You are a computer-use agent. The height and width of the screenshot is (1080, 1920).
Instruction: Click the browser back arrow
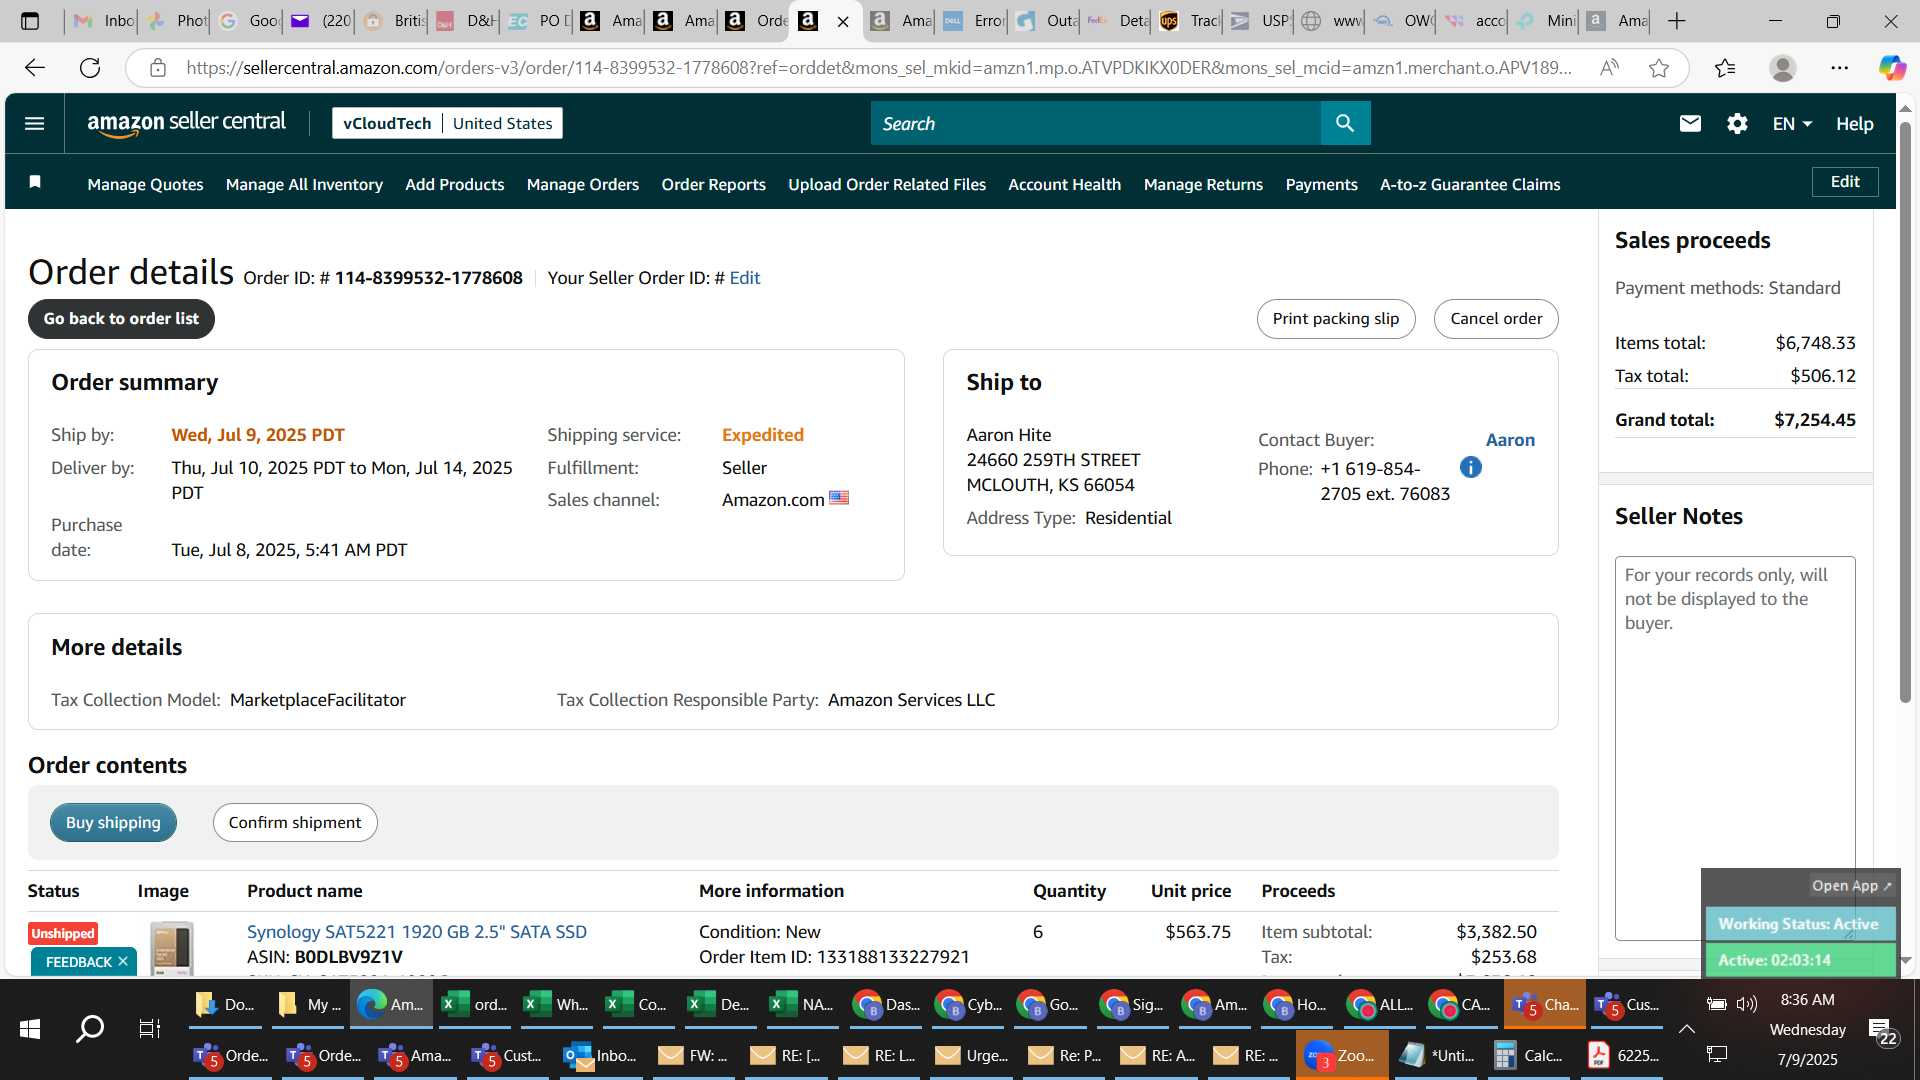[x=35, y=68]
